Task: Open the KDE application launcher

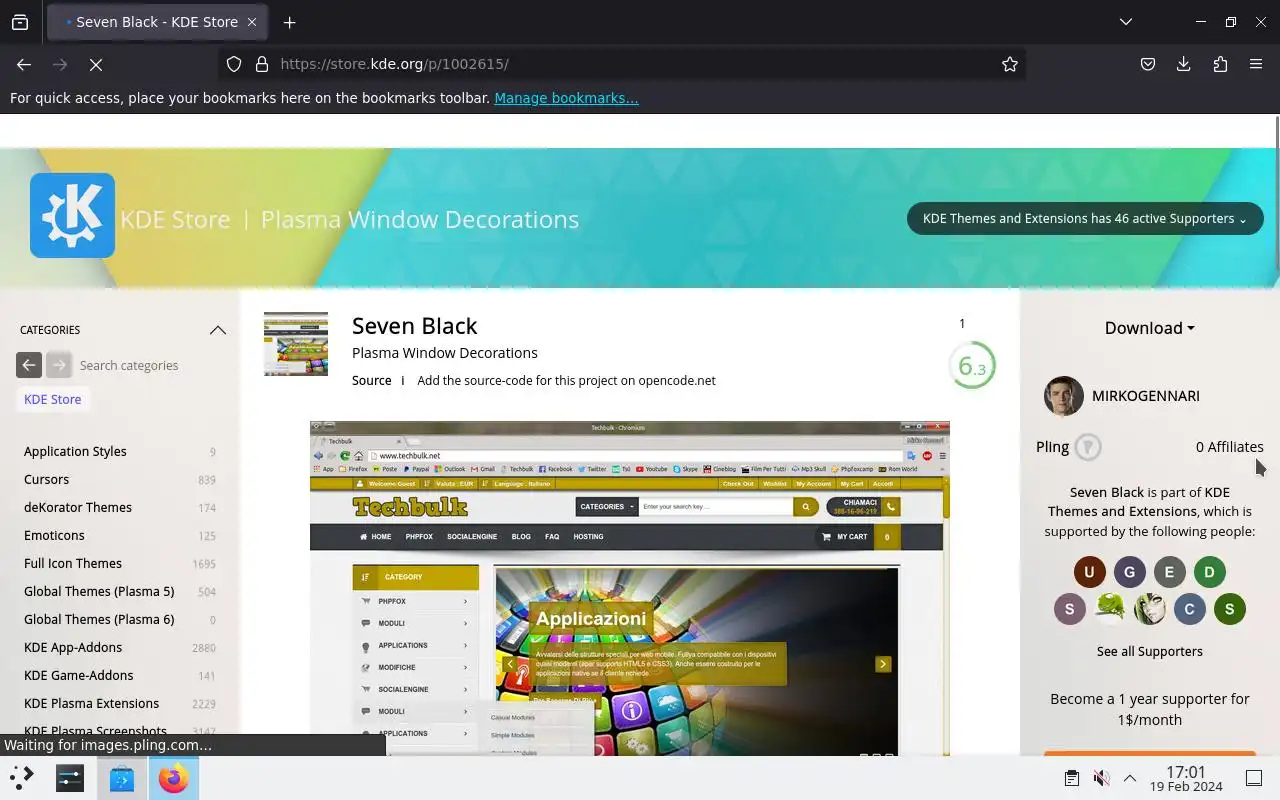Action: (x=22, y=778)
